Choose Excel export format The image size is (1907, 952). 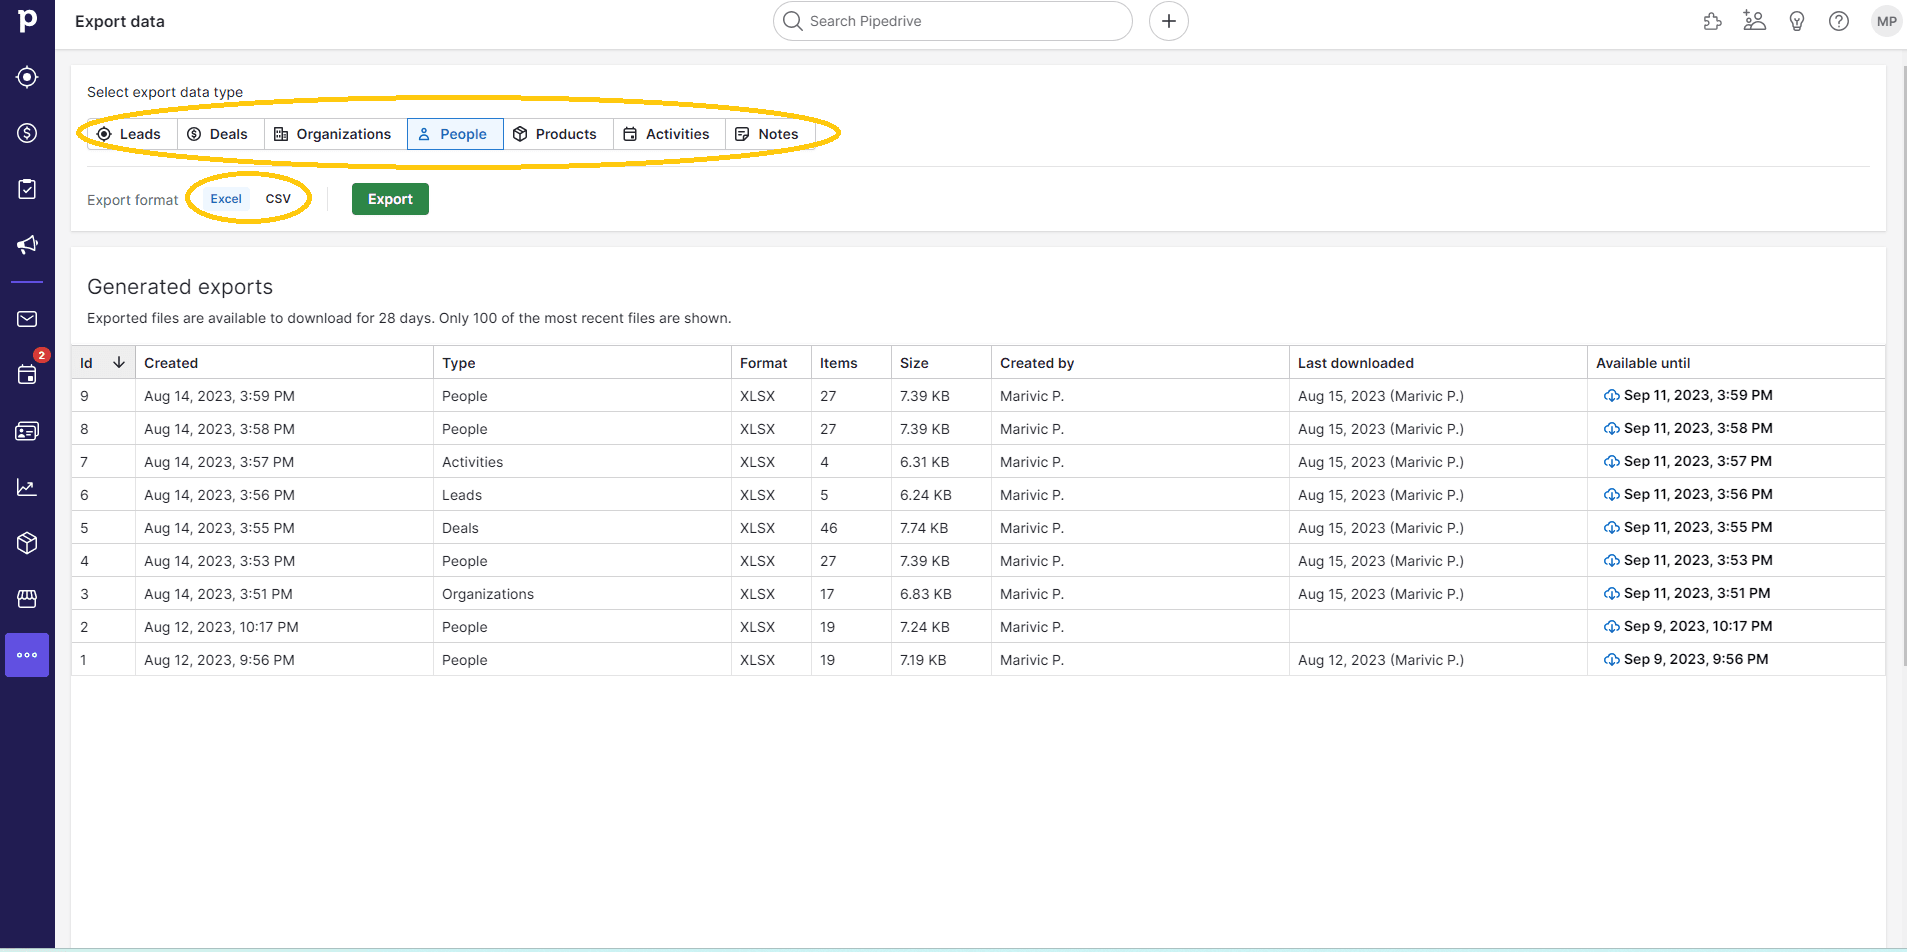click(226, 199)
